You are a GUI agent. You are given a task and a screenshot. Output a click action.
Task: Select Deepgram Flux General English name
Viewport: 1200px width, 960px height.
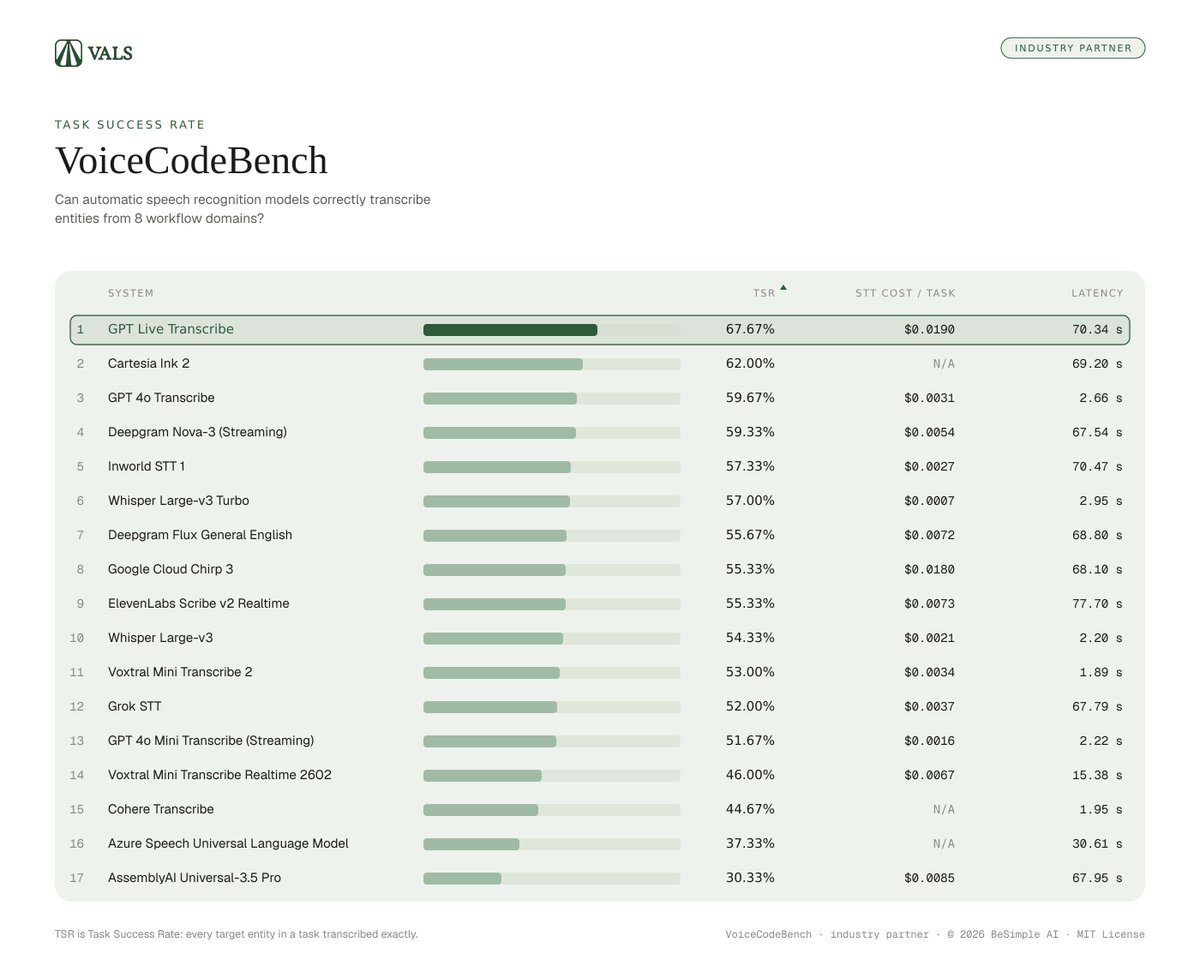[200, 535]
